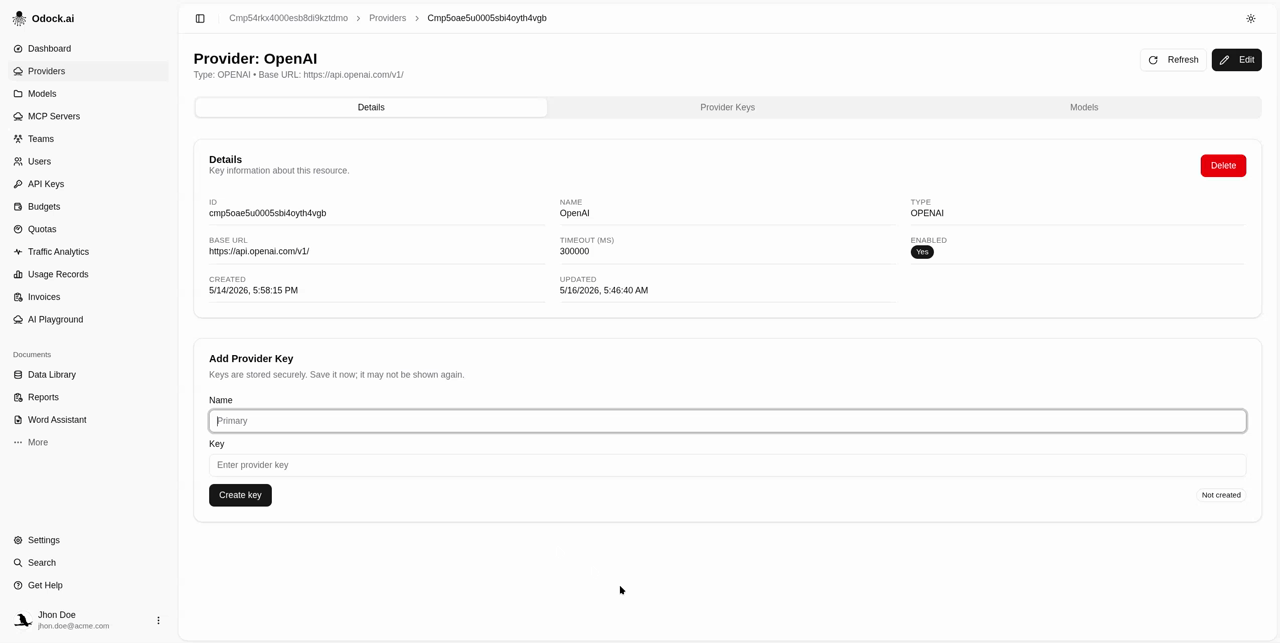This screenshot has height=643, width=1280.
Task: Click the Users sidebar icon
Action: tap(18, 161)
